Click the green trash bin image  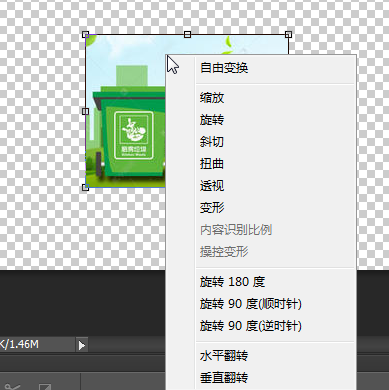(x=130, y=133)
